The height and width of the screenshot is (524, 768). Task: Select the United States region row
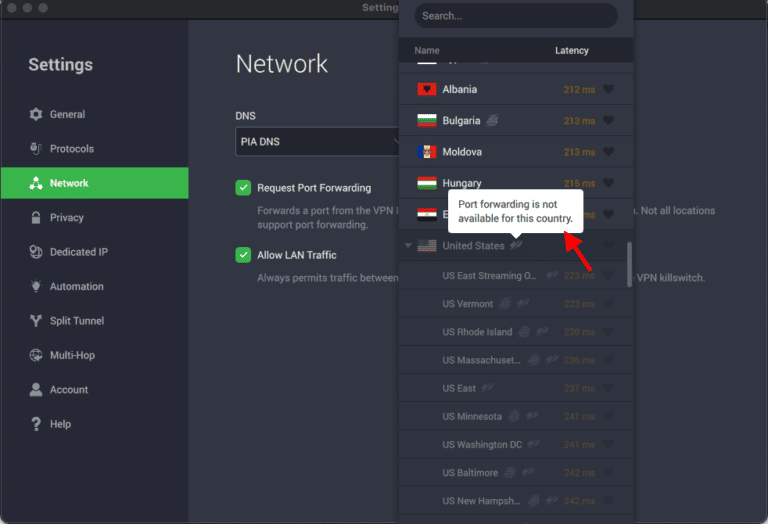516,246
